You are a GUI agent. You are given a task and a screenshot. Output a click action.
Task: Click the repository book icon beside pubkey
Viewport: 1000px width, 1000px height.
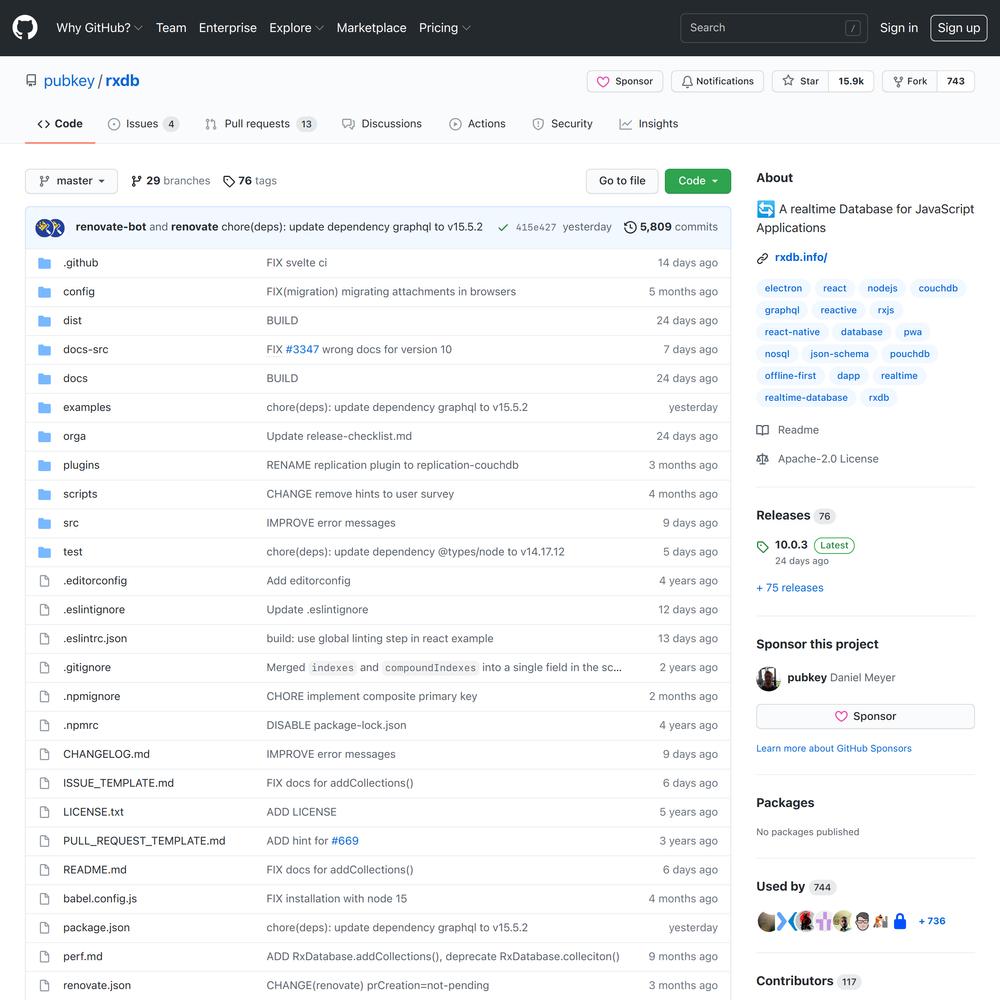(x=31, y=80)
